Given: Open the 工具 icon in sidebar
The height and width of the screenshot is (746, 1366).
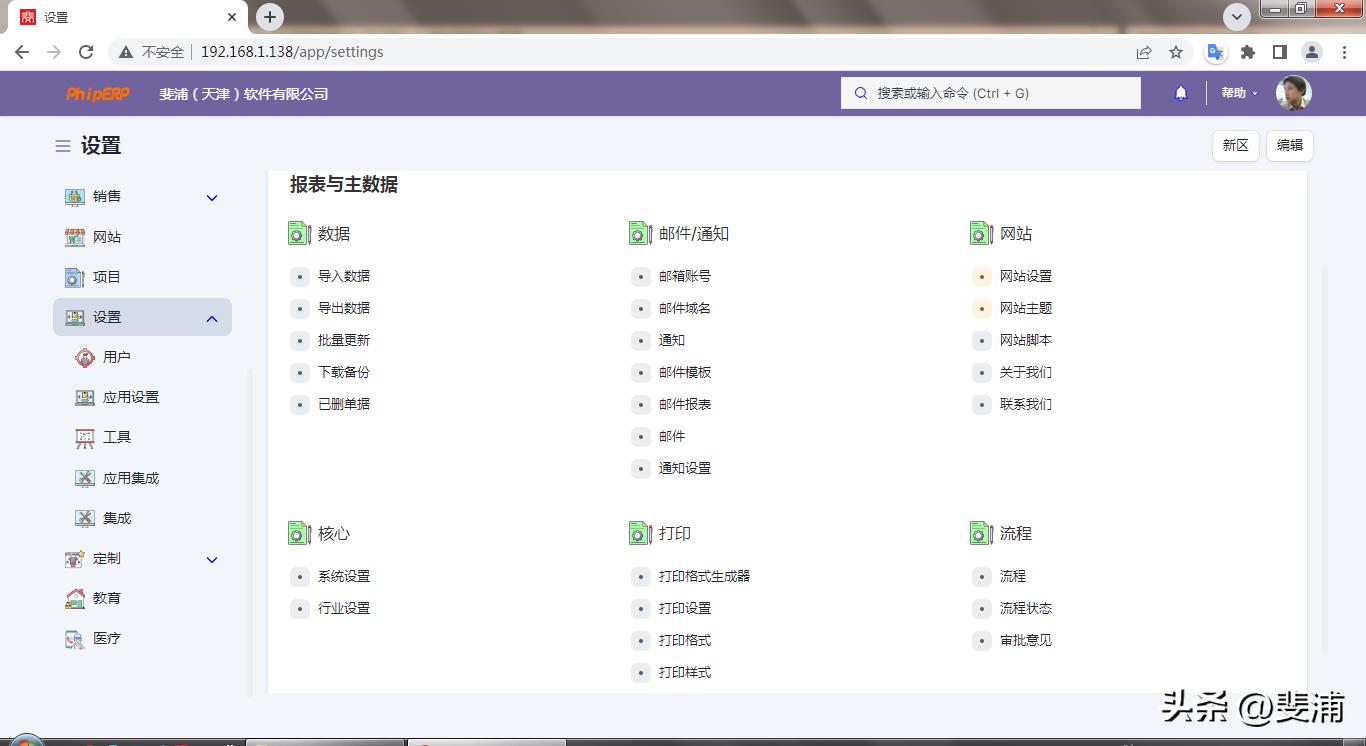Looking at the screenshot, I should (85, 437).
